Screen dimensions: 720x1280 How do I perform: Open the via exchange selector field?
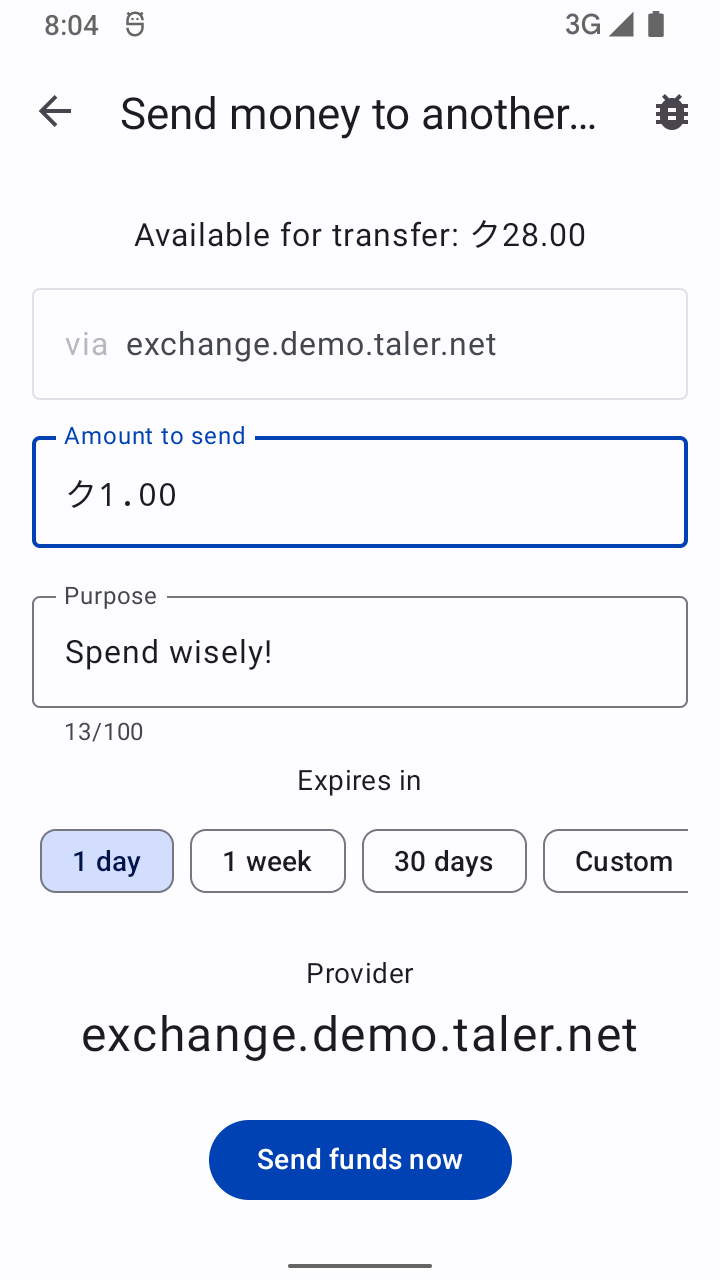[x=360, y=344]
